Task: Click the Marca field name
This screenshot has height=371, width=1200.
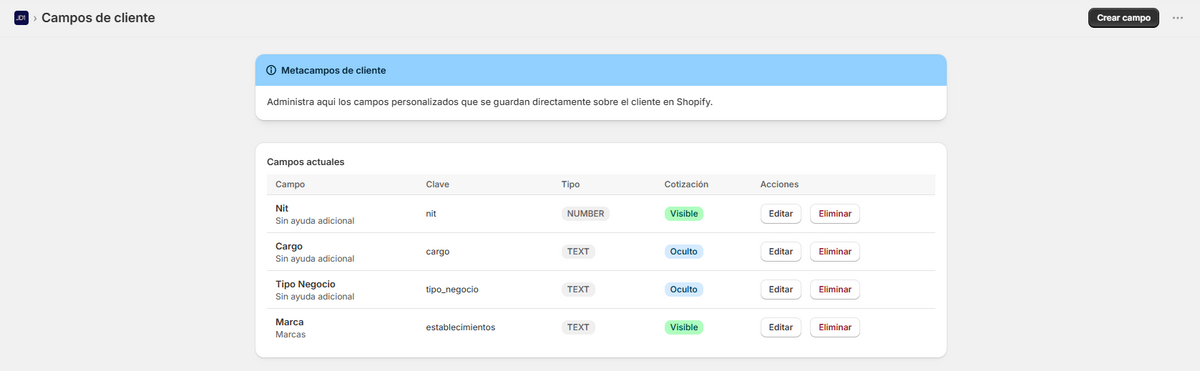Action: (x=289, y=322)
